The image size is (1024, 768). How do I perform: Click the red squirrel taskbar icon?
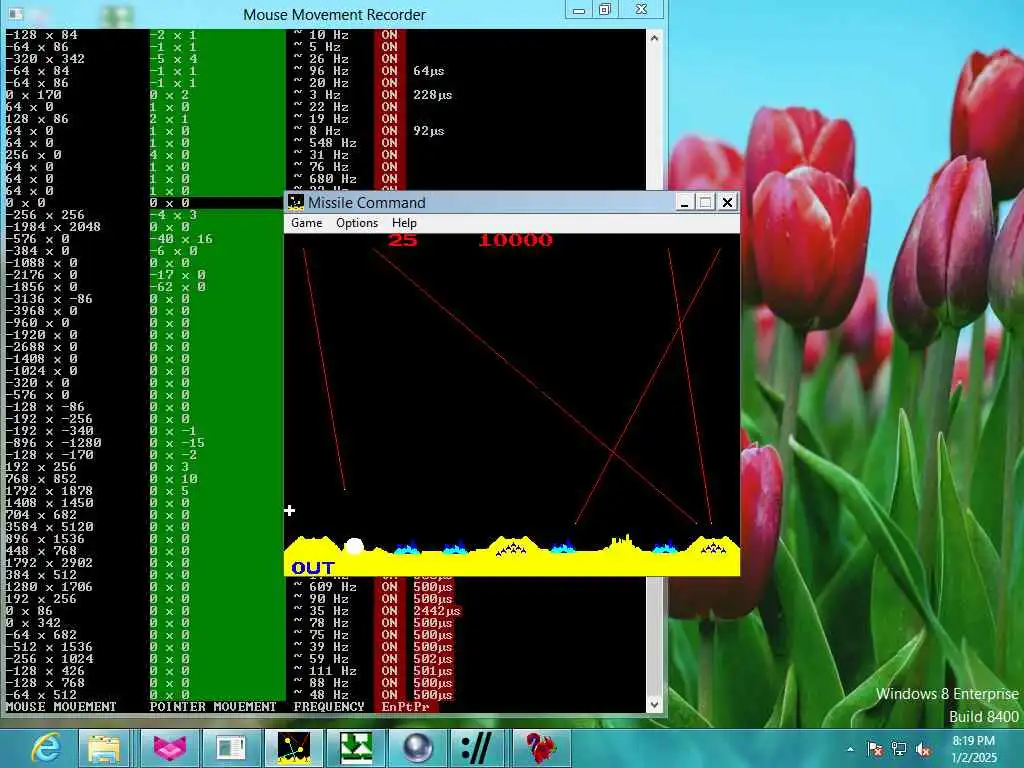pos(542,748)
